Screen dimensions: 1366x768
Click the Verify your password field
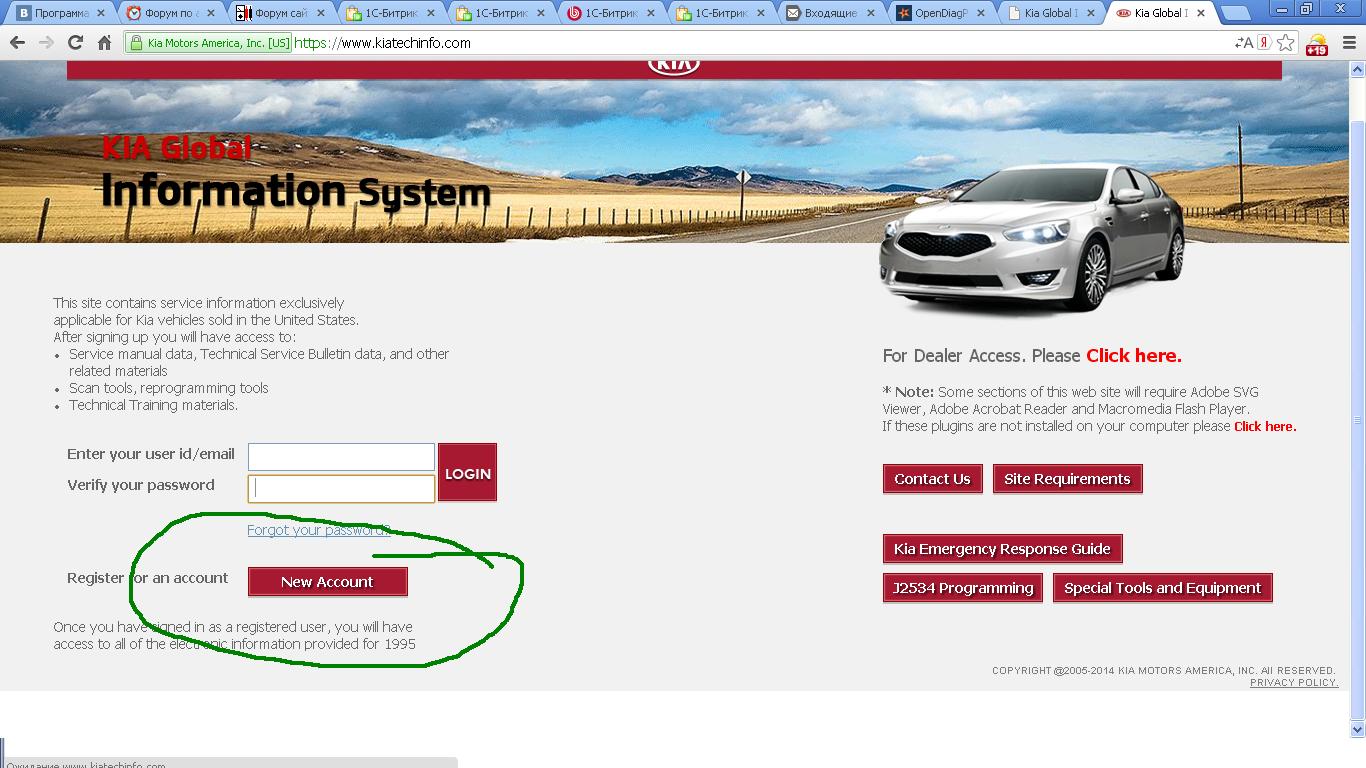(341, 488)
